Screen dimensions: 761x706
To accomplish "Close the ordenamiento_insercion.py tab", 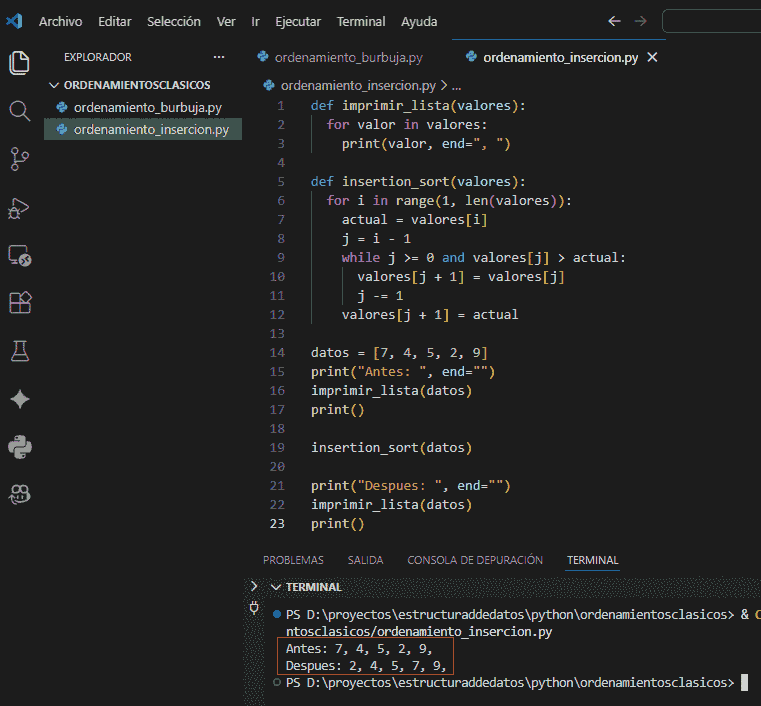I will tap(653, 58).
